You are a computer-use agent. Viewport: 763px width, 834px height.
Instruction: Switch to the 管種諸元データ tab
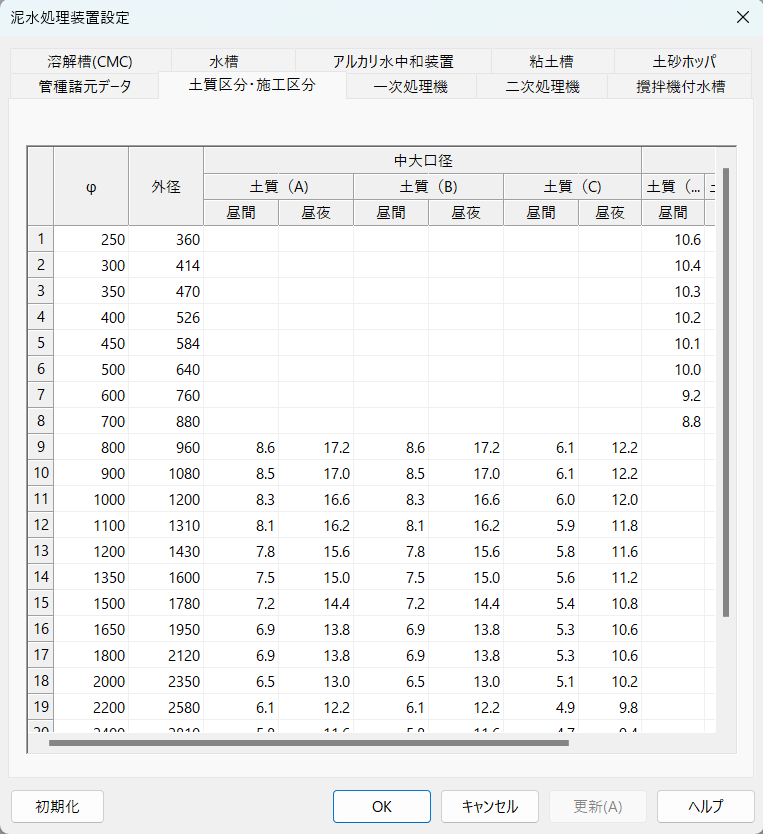(85, 86)
